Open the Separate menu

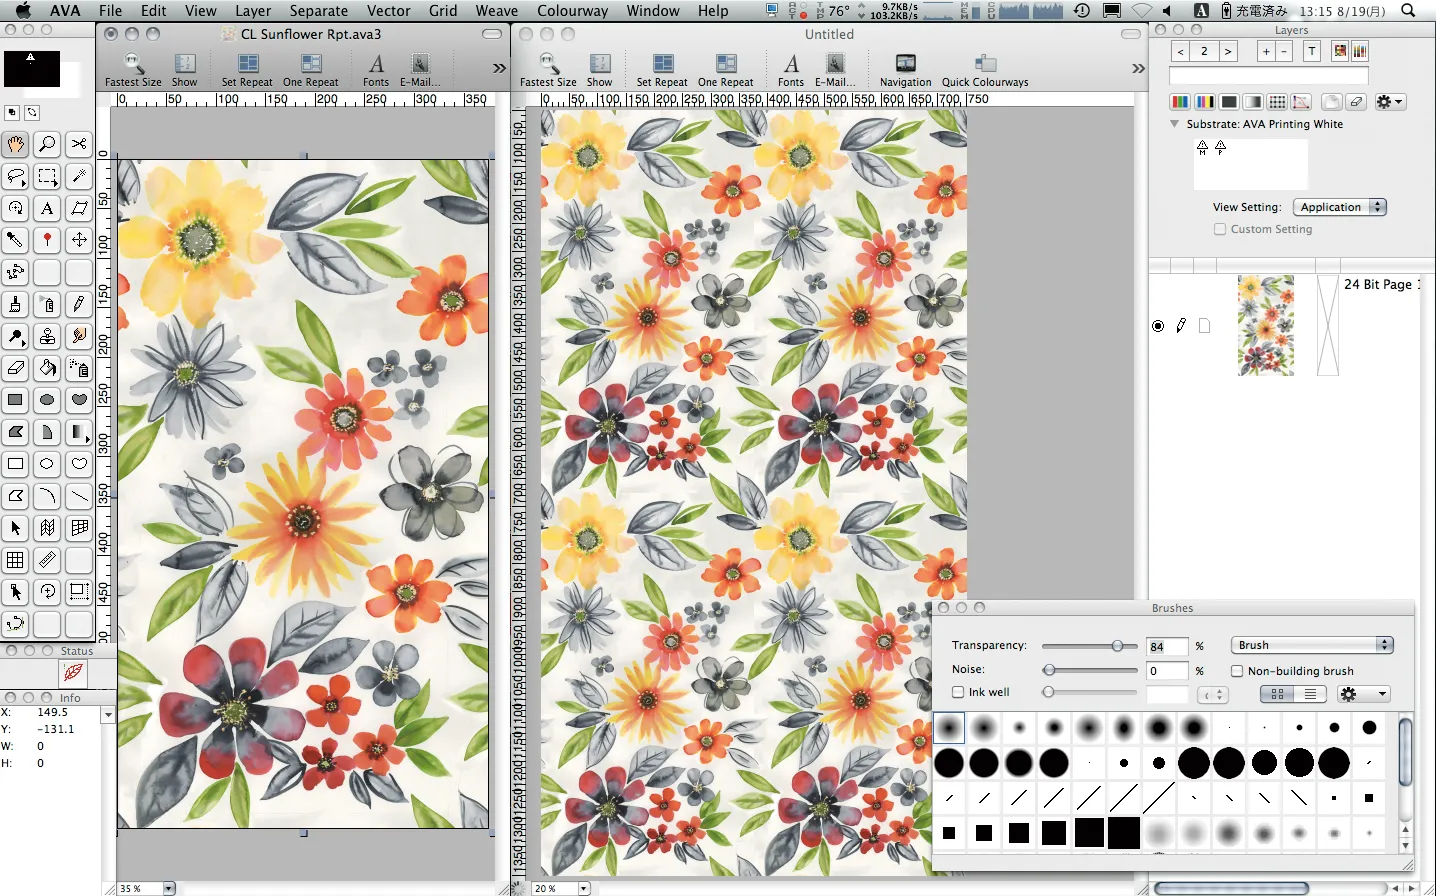click(x=318, y=11)
